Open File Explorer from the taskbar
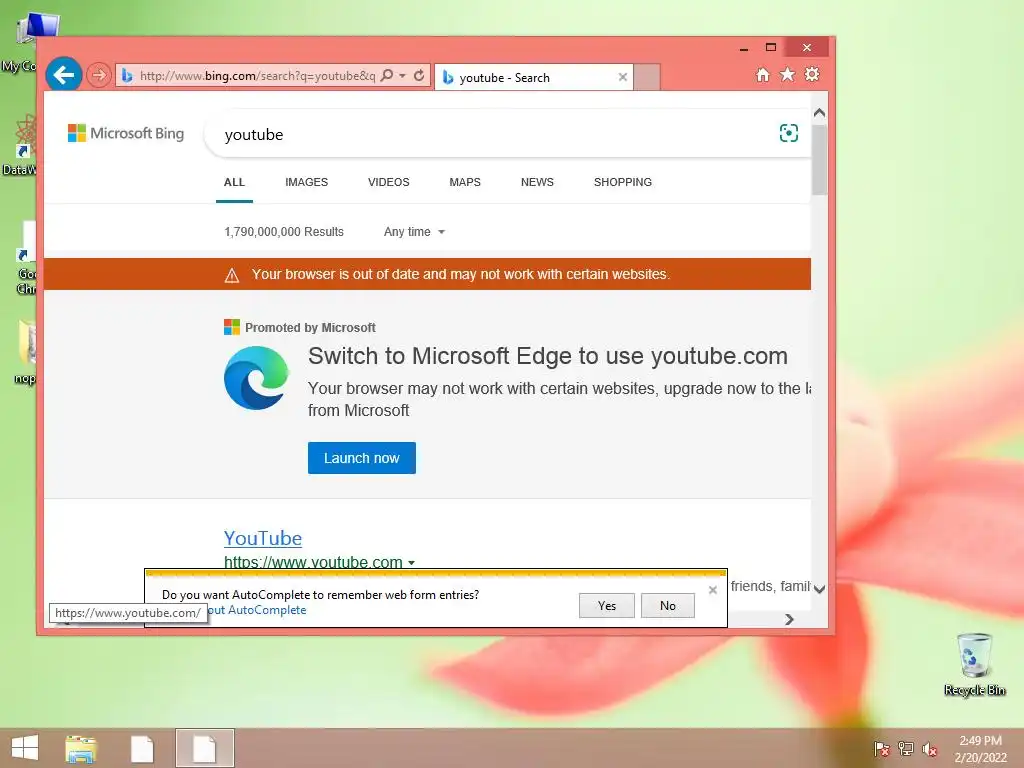The height and width of the screenshot is (768, 1024). (x=81, y=748)
